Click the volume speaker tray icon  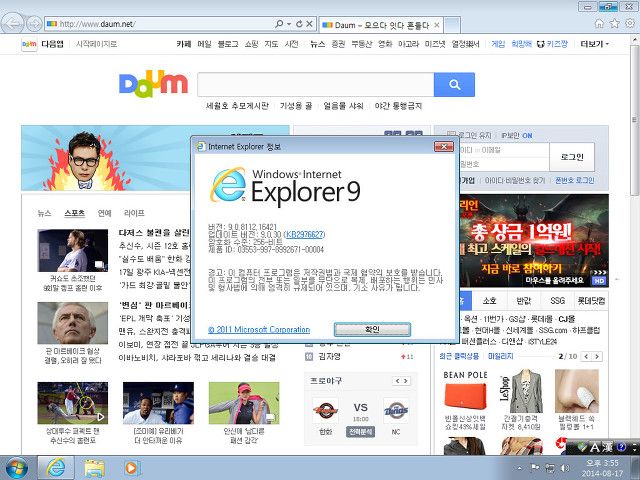[565, 468]
